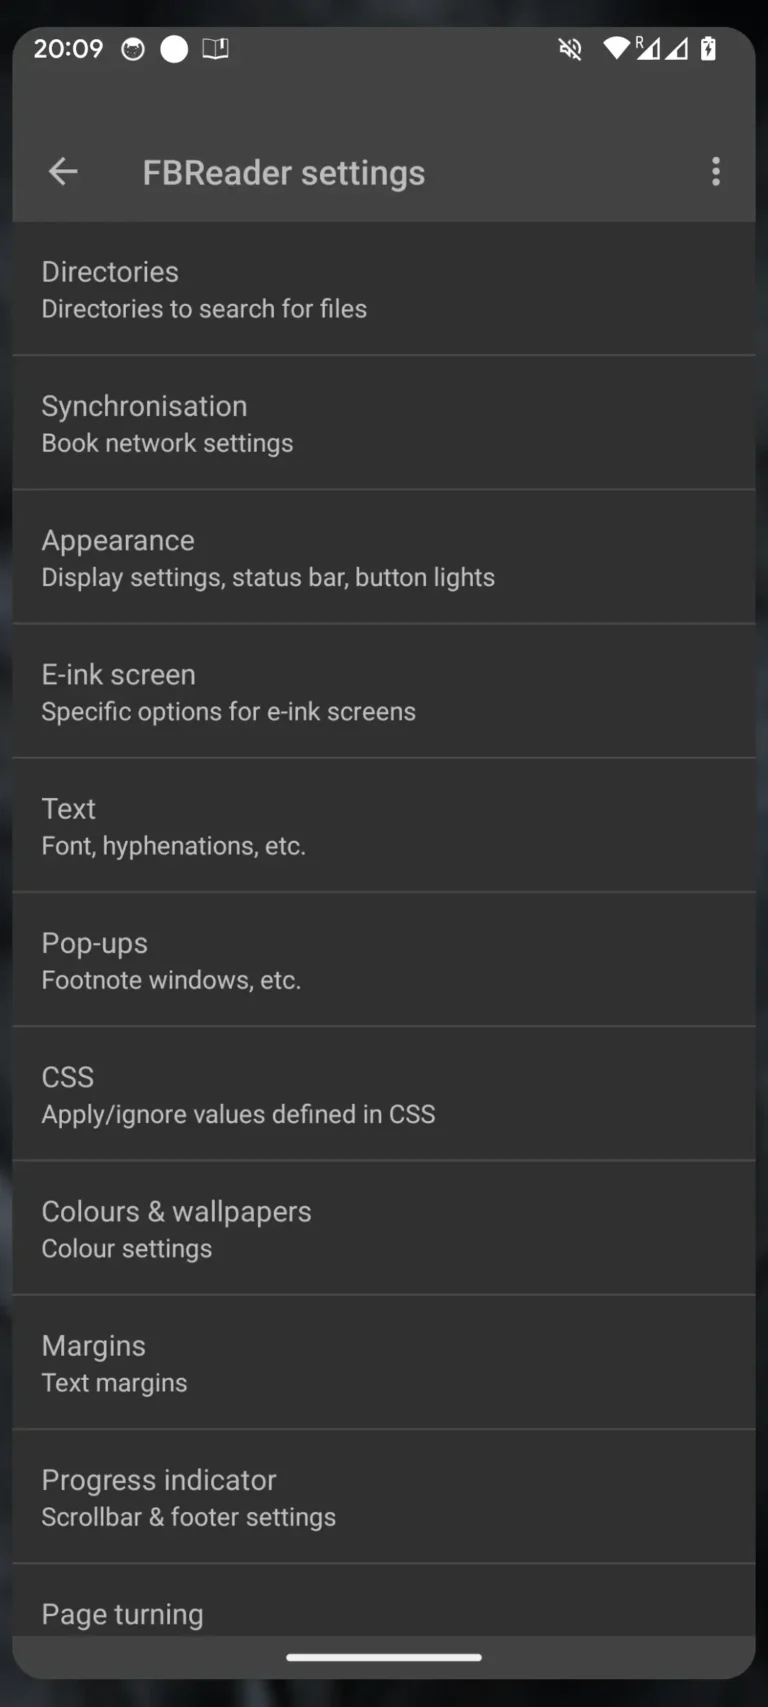Tap the Wi-Fi status icon
Viewport: 768px width, 1707px height.
615,49
